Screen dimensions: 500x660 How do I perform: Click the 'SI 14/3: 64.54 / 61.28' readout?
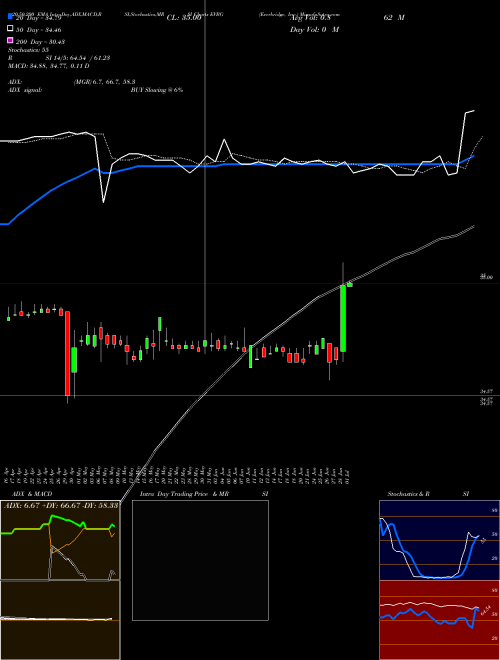pyautogui.click(x=78, y=58)
